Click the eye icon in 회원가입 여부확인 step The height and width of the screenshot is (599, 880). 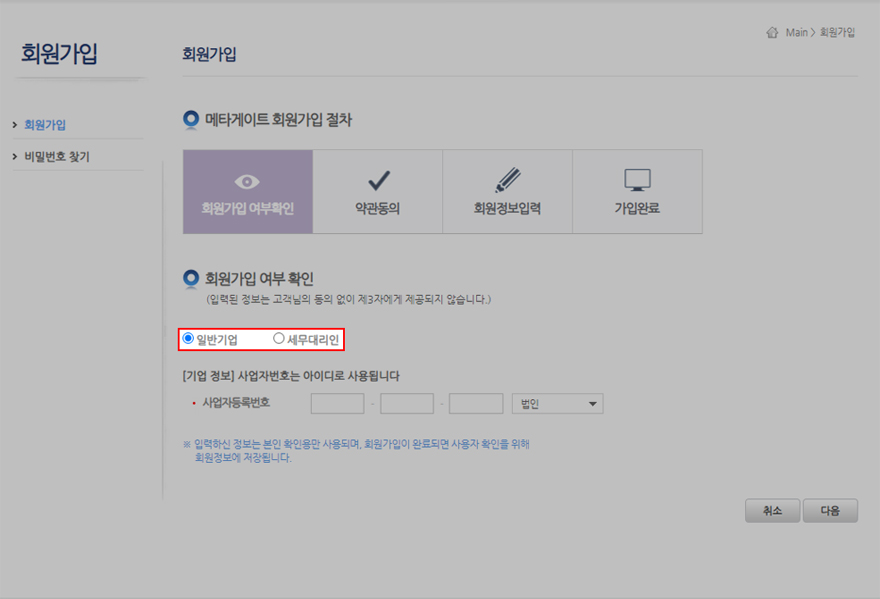pos(247,182)
